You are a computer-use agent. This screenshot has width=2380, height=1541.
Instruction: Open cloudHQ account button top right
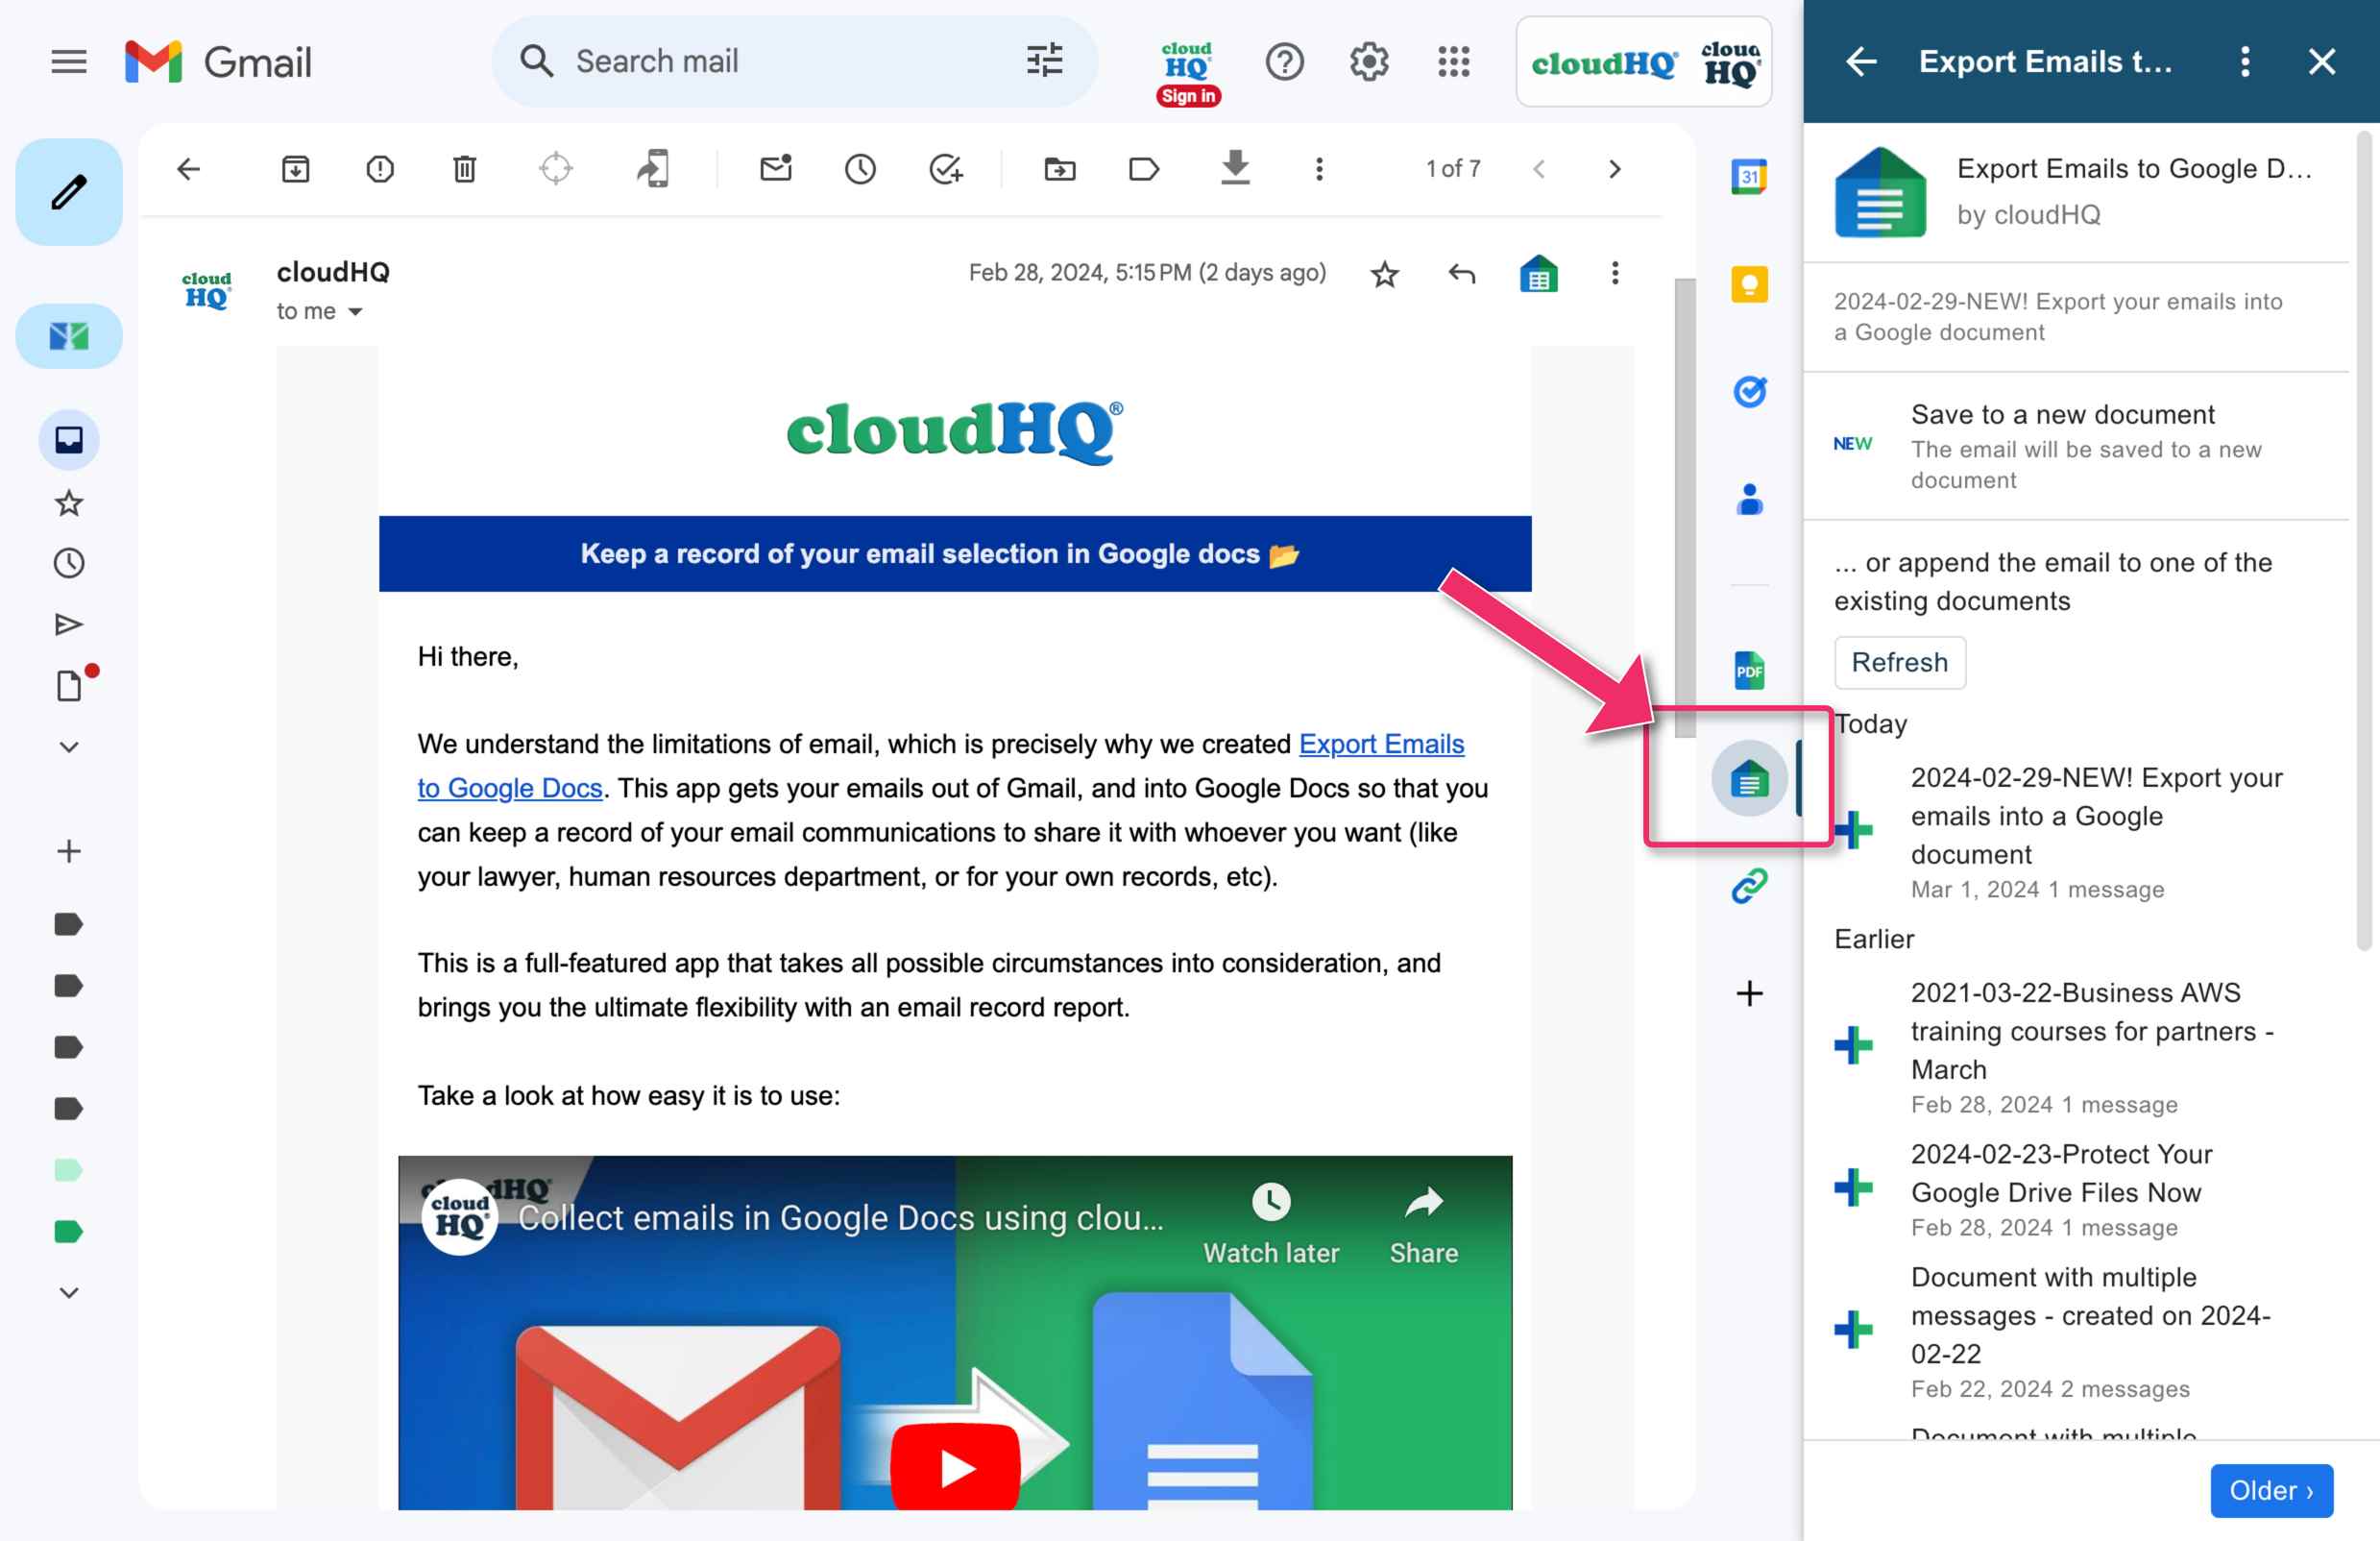(1643, 62)
